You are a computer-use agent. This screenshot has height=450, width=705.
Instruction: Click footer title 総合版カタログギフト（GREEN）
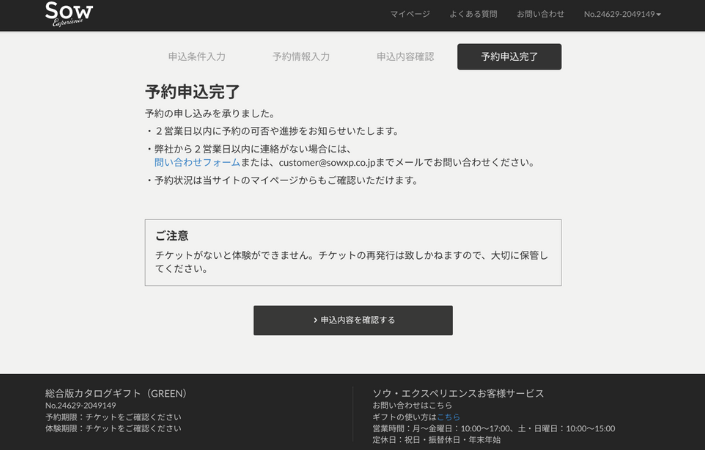[116, 393]
